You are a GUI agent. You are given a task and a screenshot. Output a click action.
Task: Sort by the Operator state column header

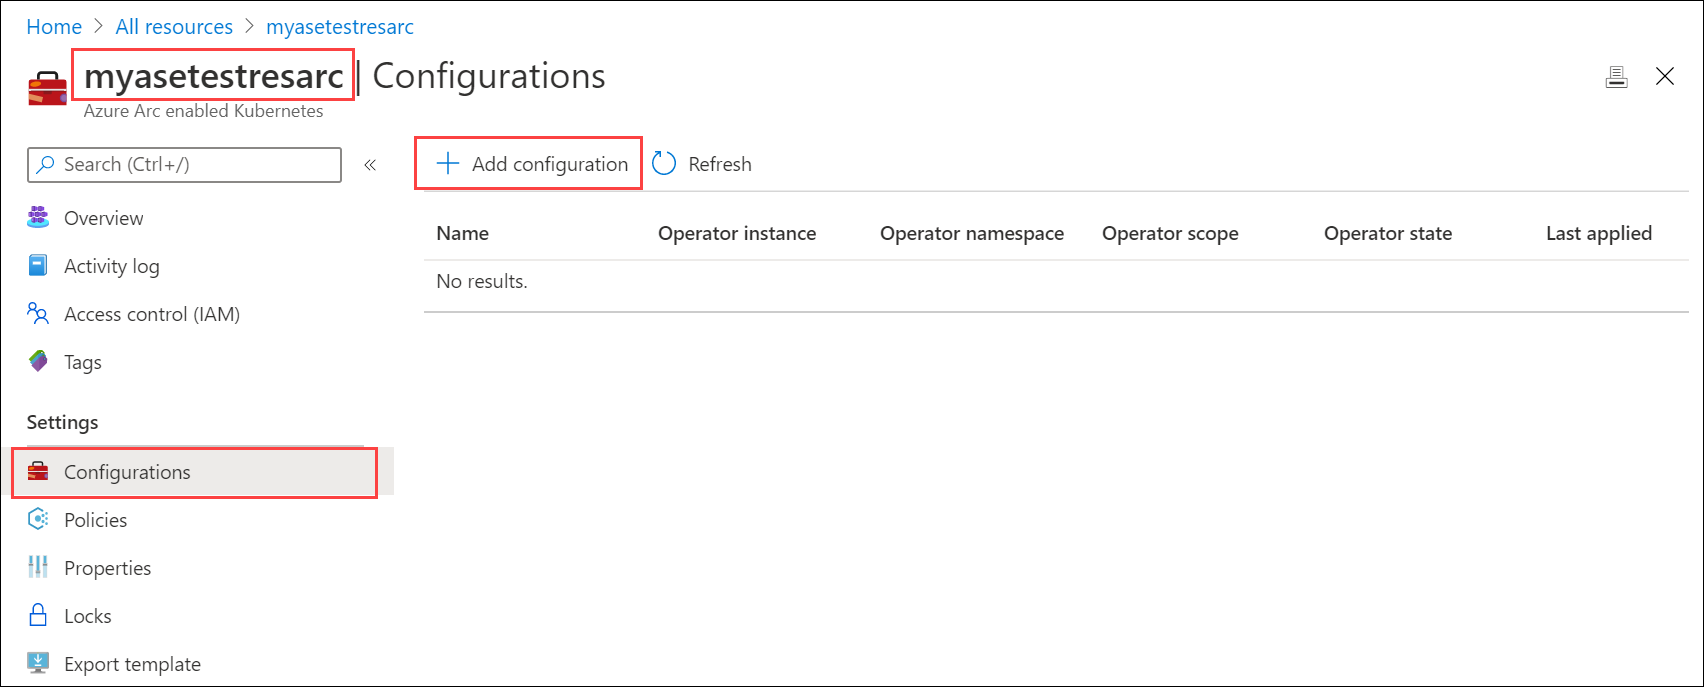click(1387, 234)
